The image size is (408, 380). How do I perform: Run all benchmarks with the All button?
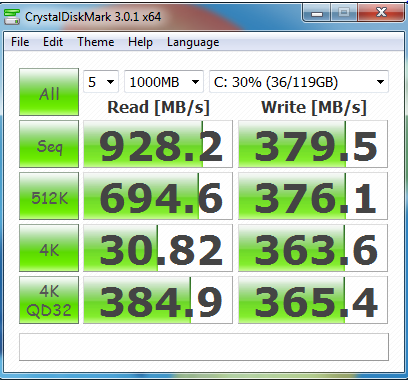[x=49, y=92]
